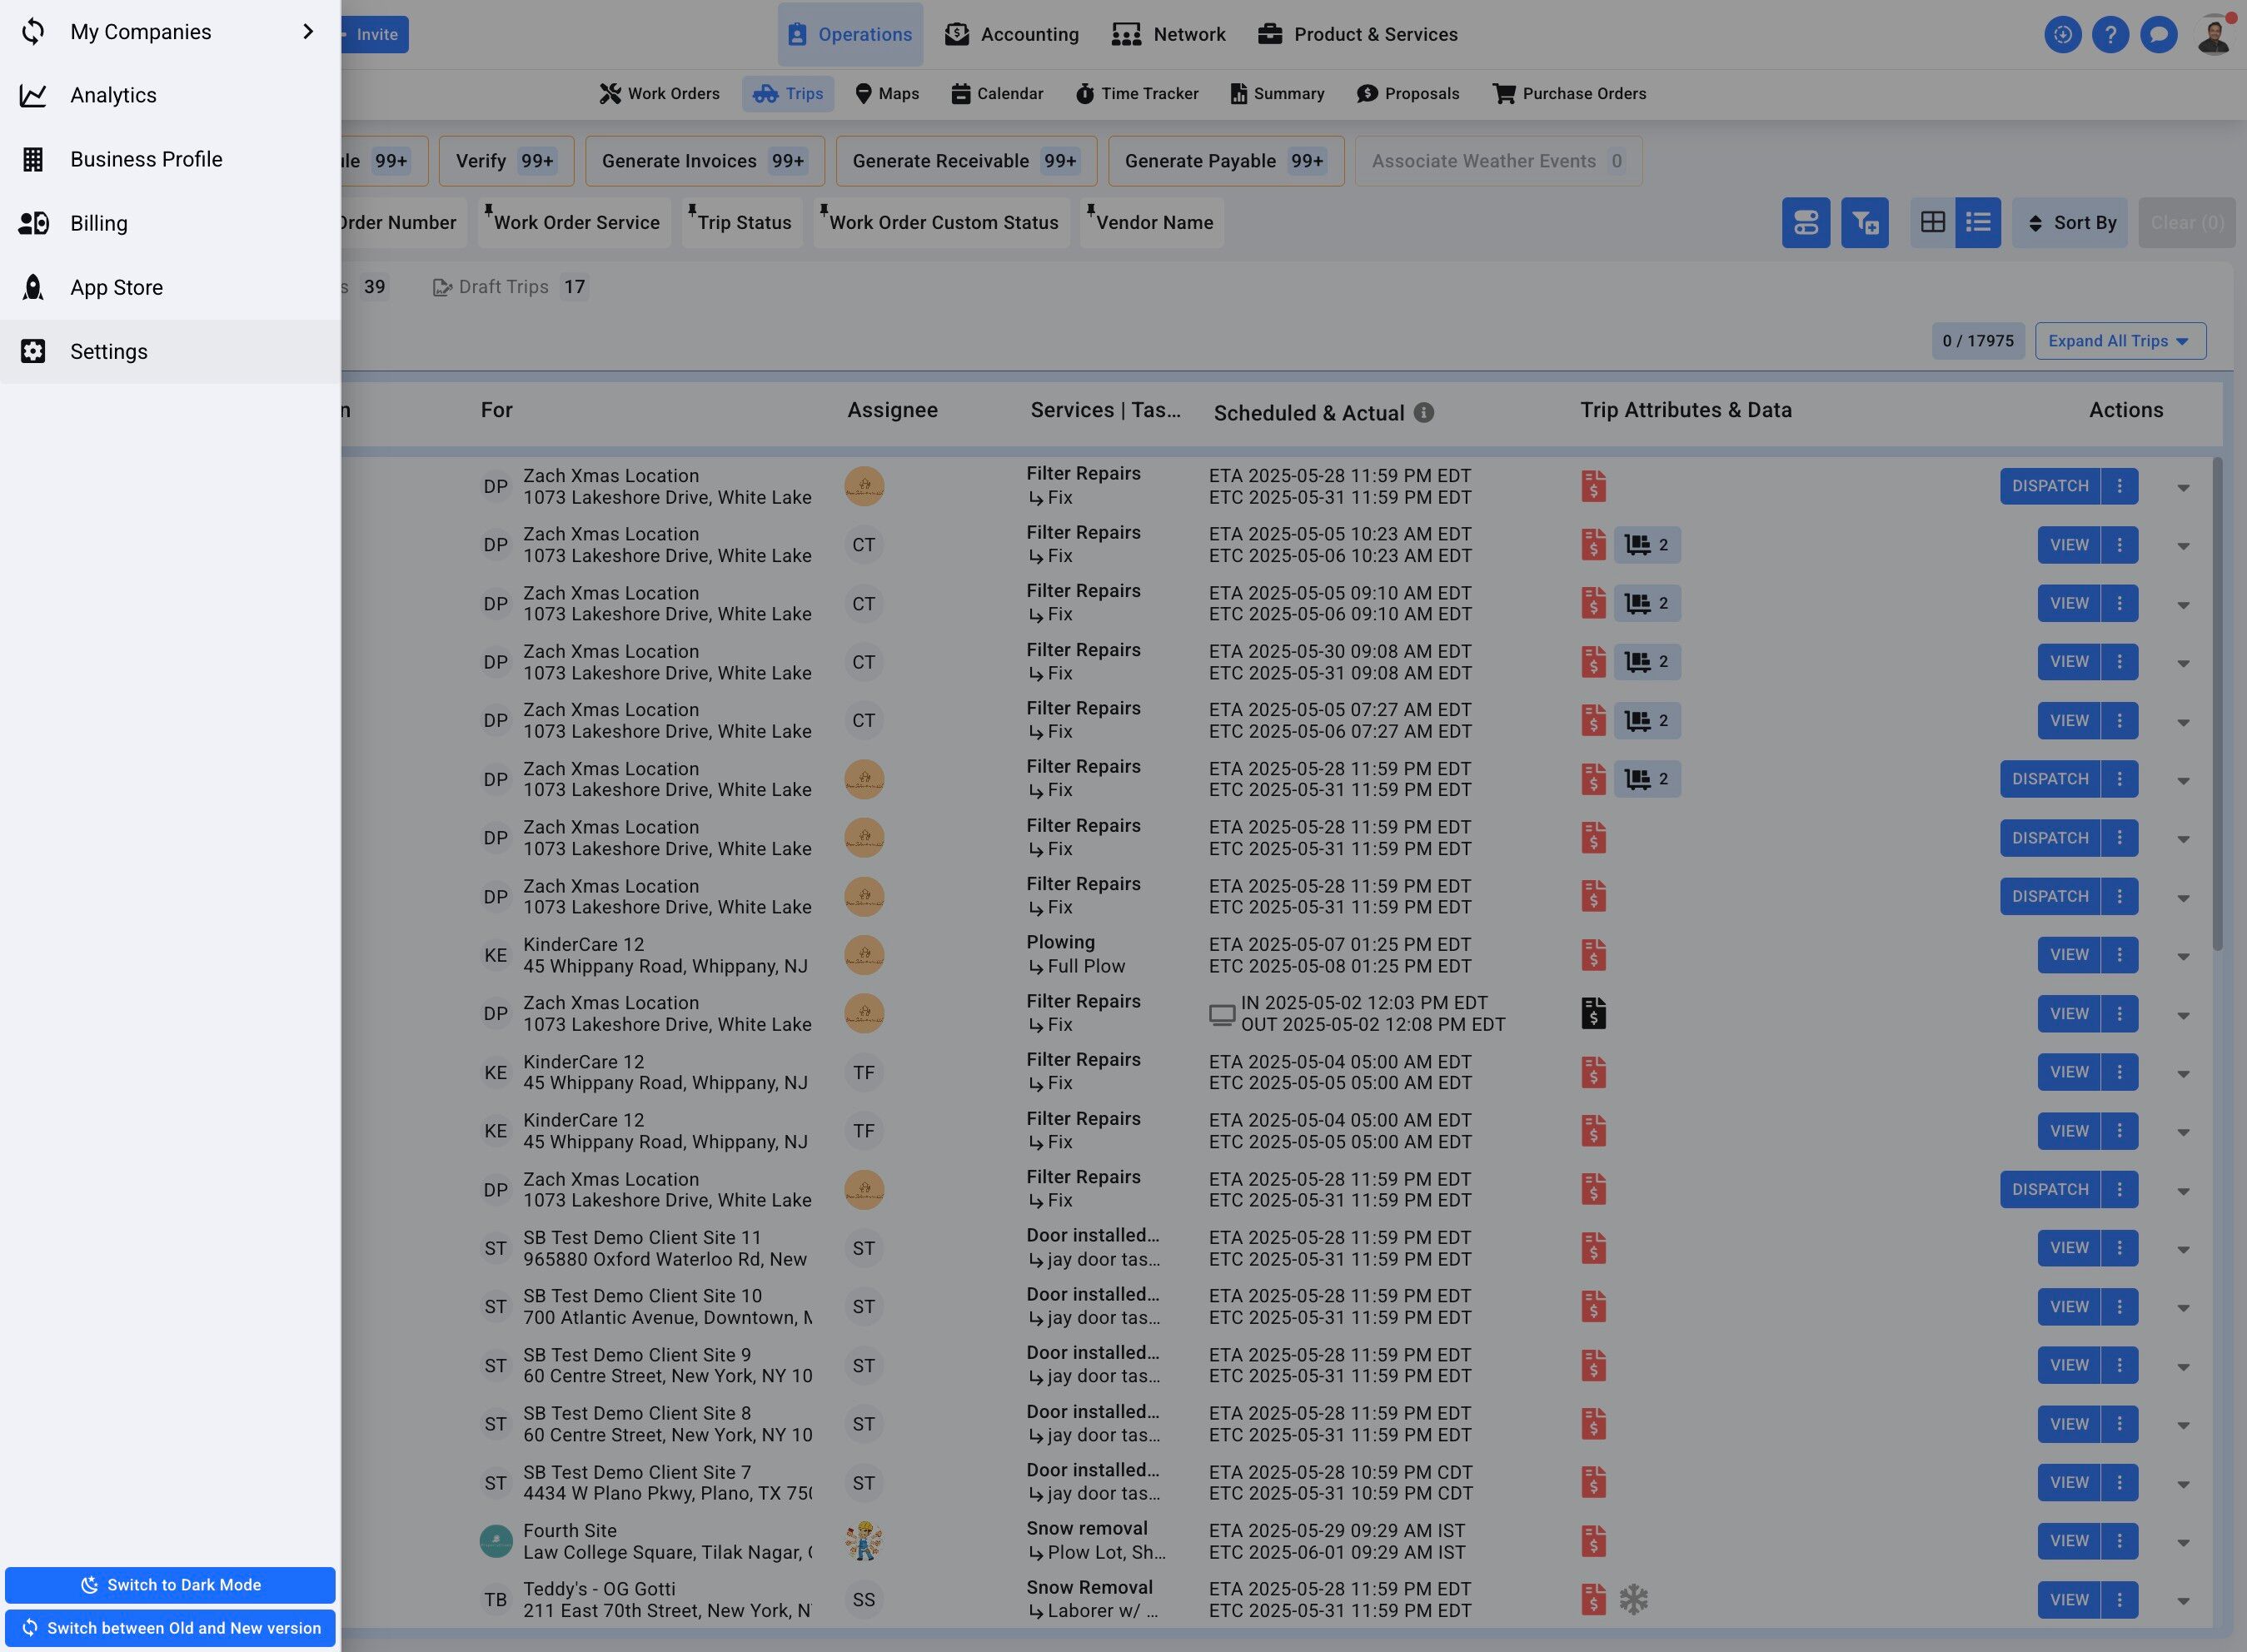Click the help question mark icon

point(2110,34)
